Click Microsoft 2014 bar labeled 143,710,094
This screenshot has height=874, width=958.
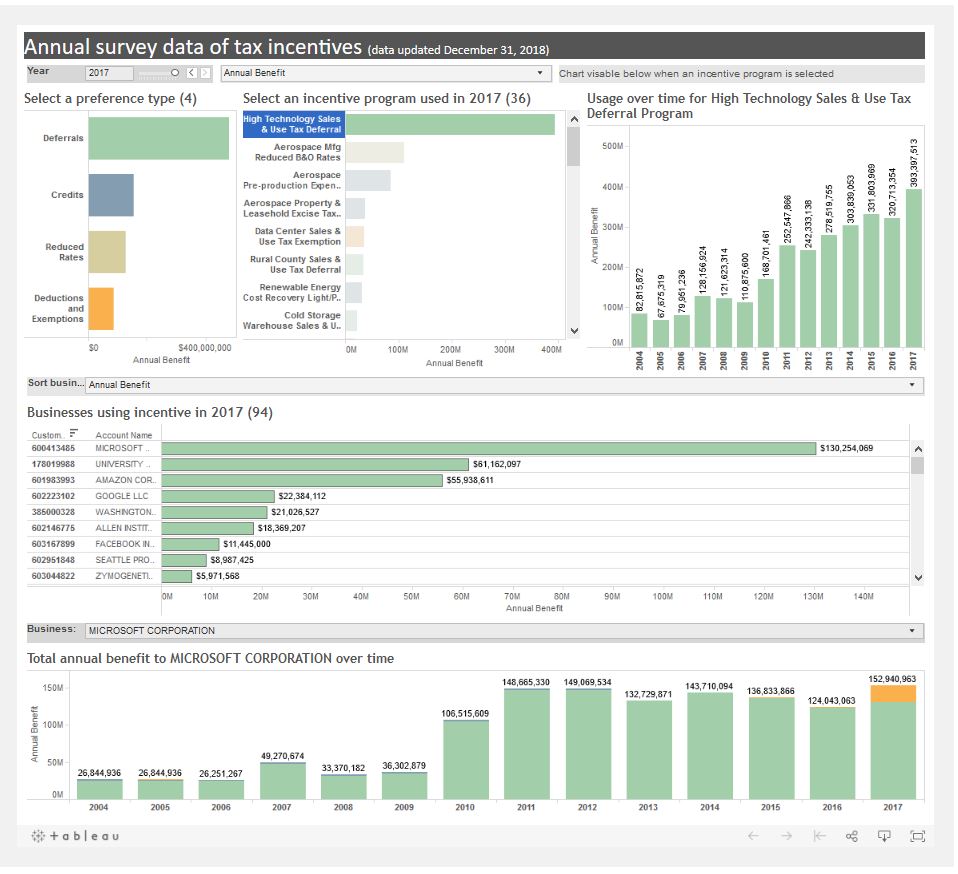point(710,746)
